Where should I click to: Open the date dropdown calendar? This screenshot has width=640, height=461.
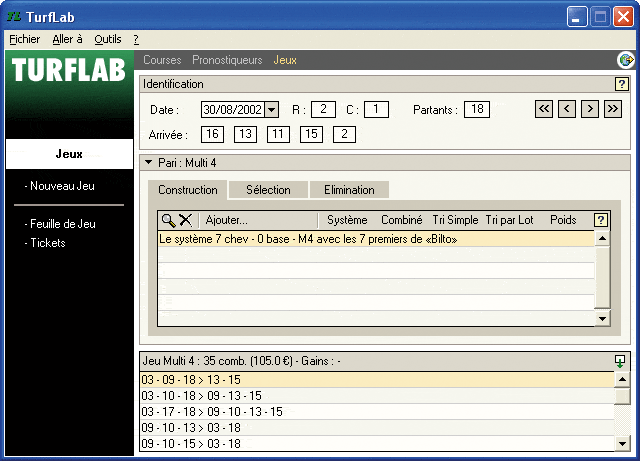coord(272,110)
